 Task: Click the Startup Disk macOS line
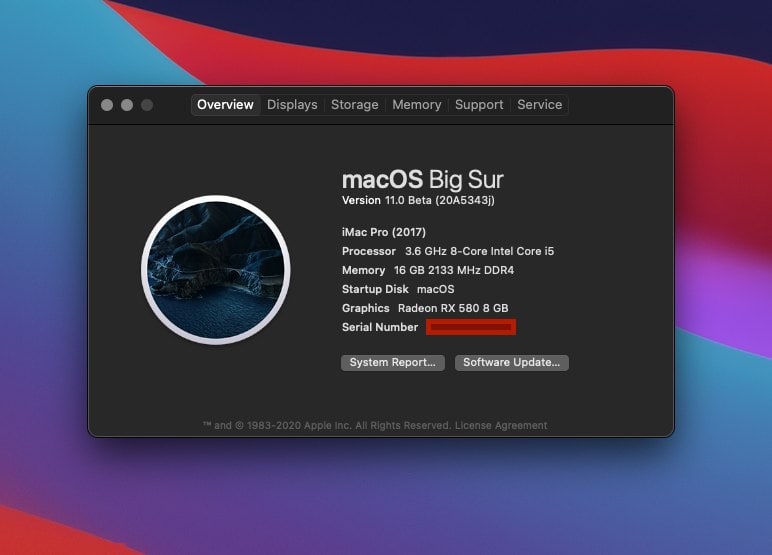[x=398, y=289]
